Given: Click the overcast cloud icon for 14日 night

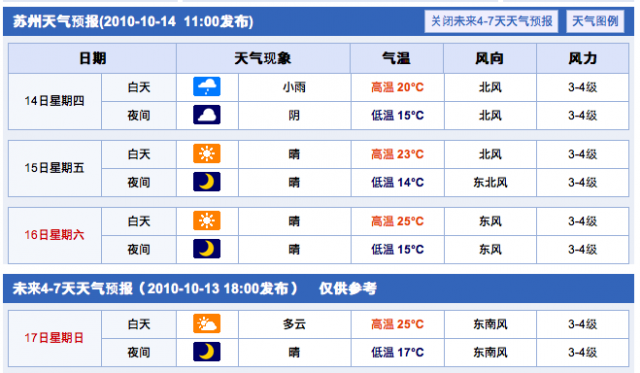Looking at the screenshot, I should tap(207, 115).
